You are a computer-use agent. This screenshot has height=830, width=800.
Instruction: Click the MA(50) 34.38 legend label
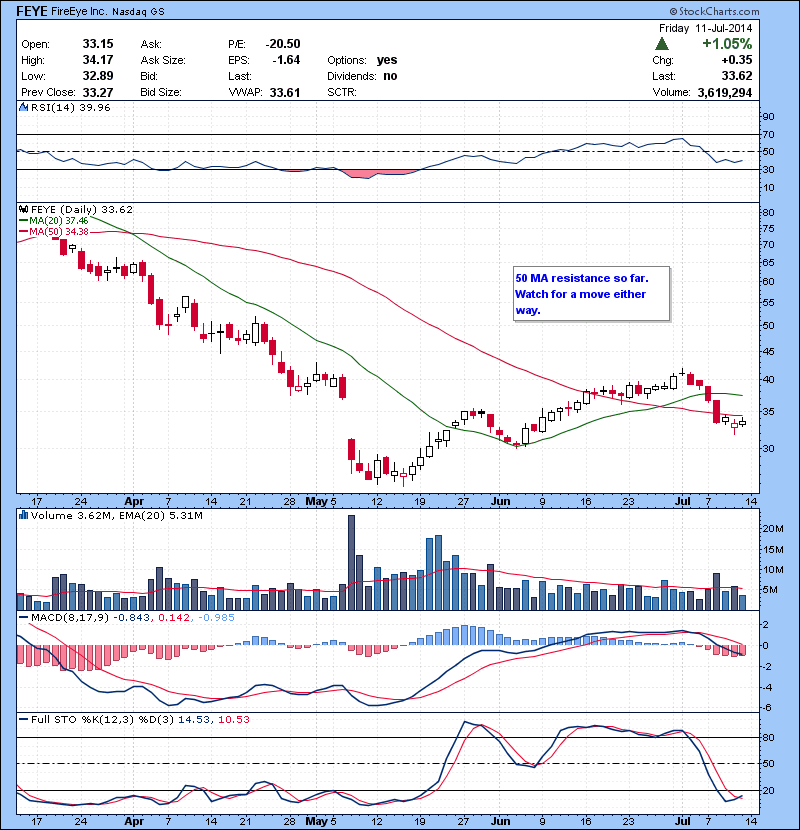coord(58,232)
